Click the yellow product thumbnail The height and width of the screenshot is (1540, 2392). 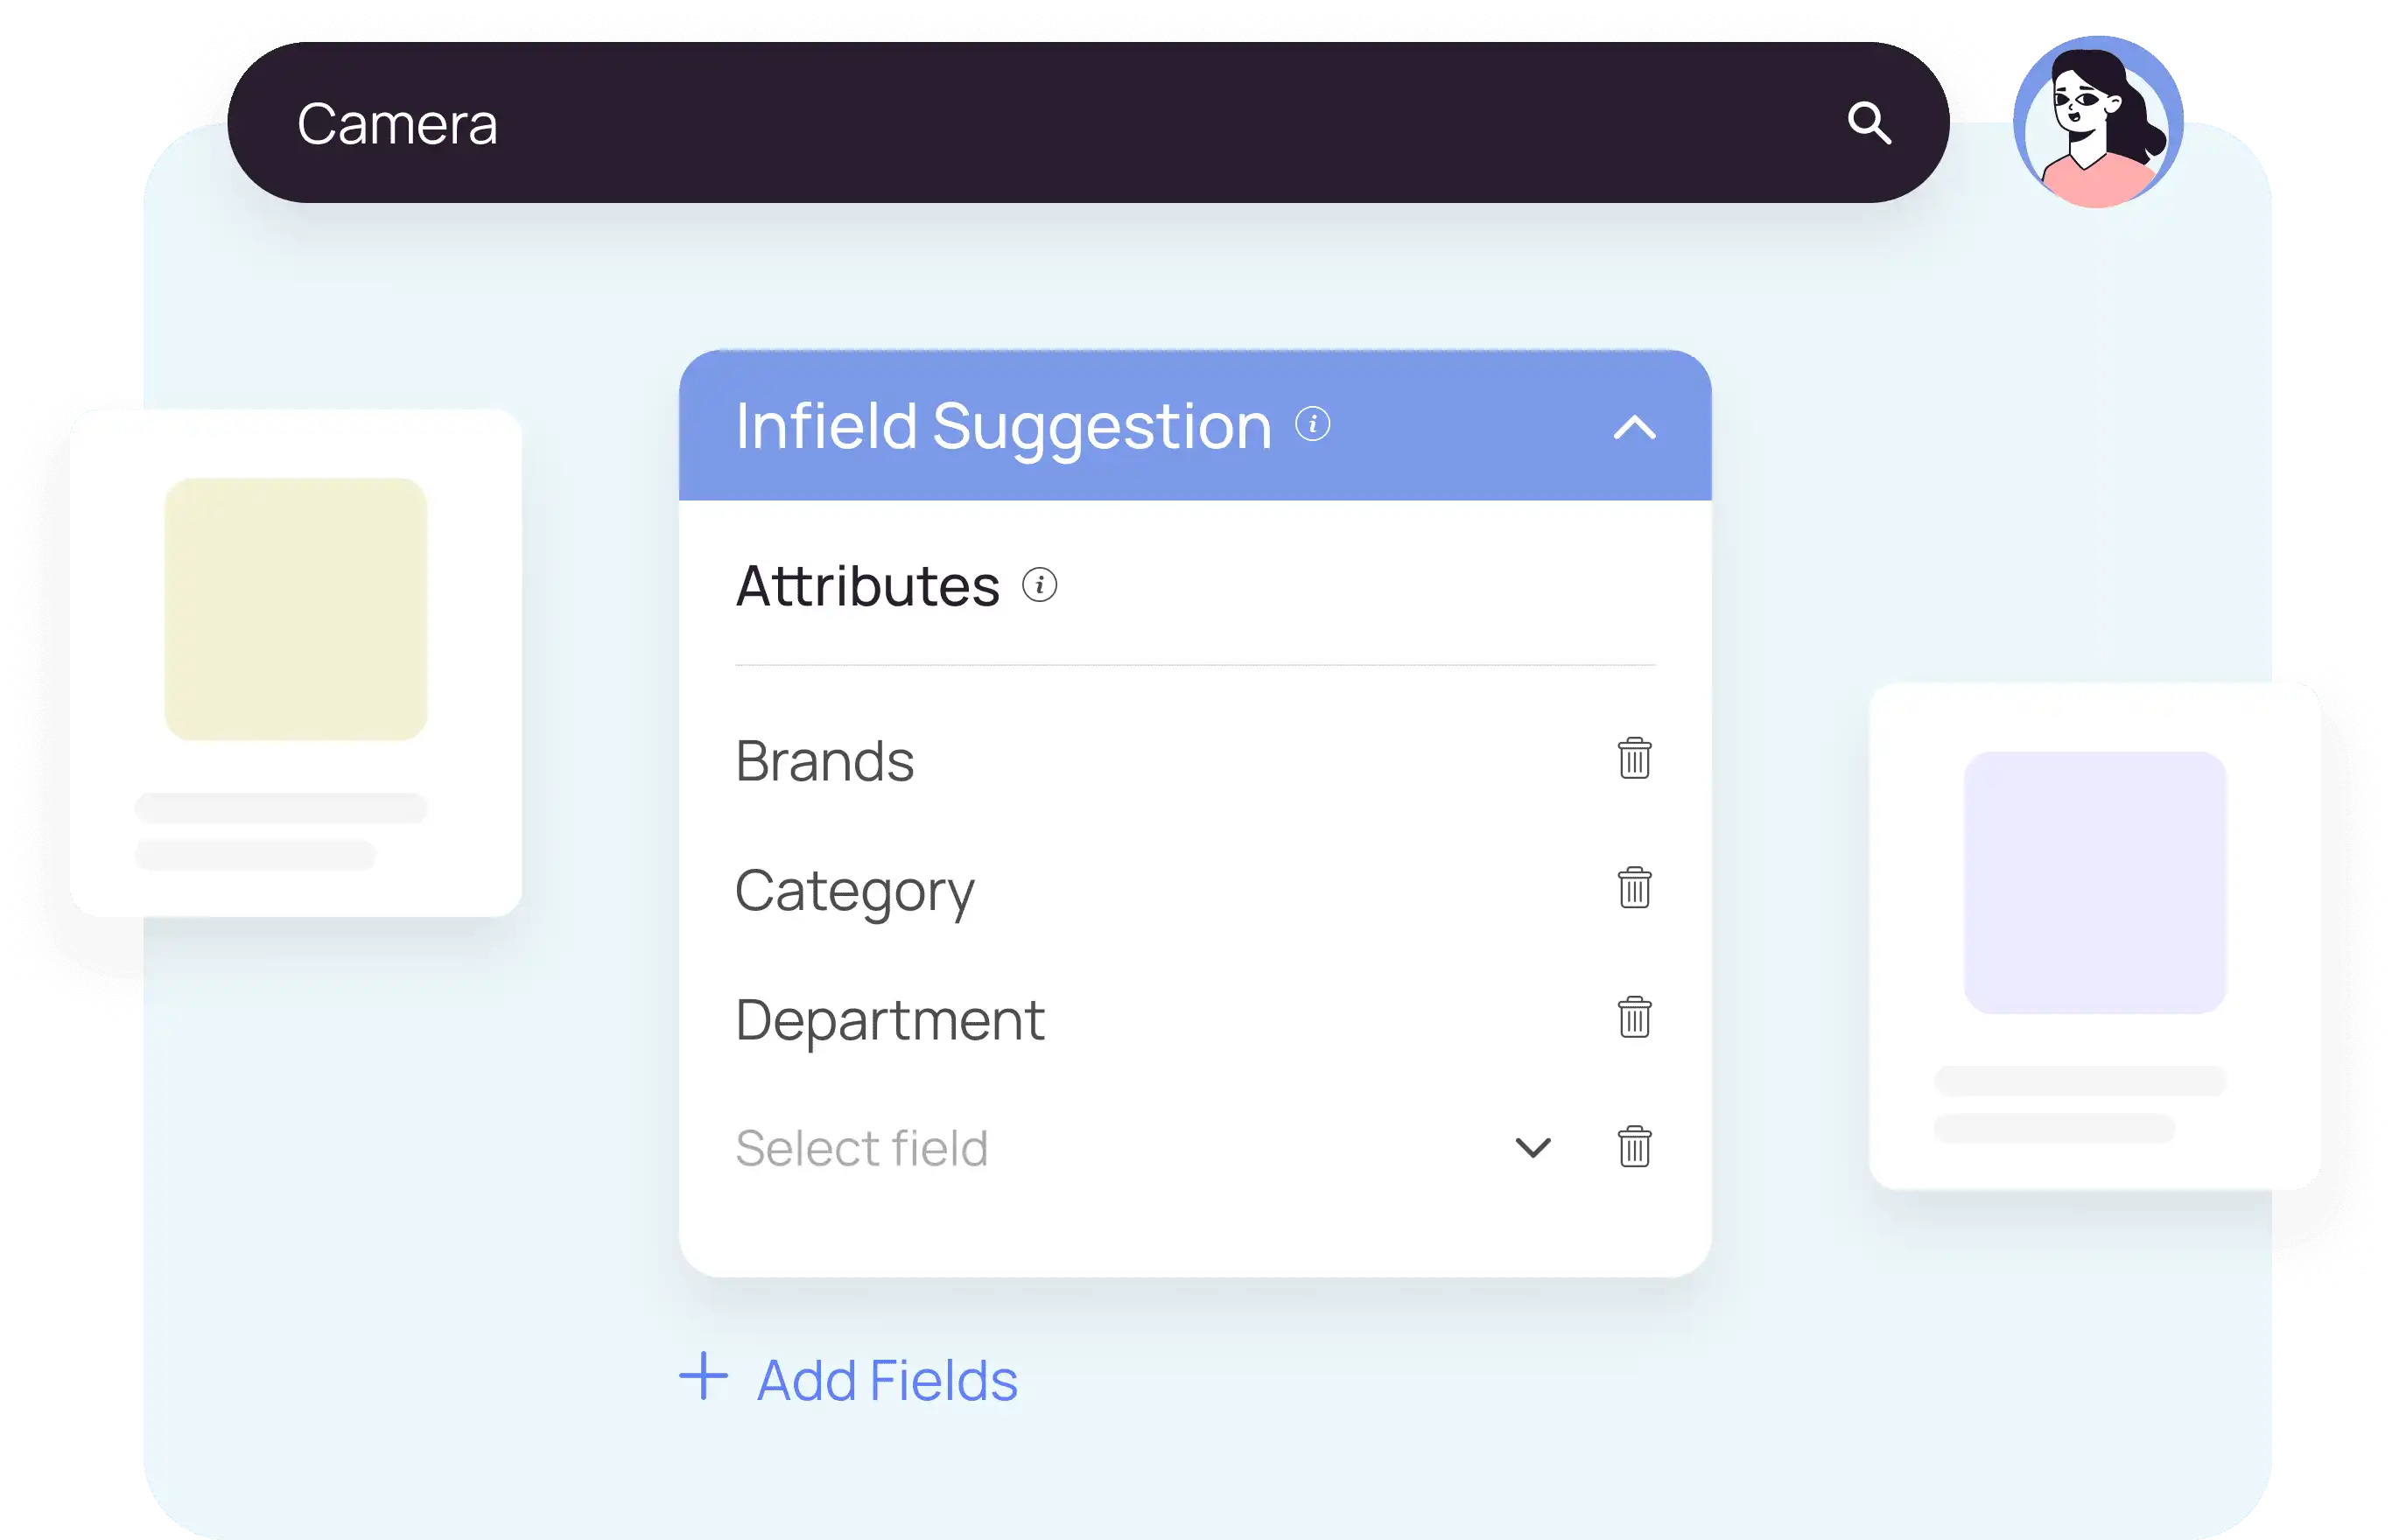(x=296, y=609)
